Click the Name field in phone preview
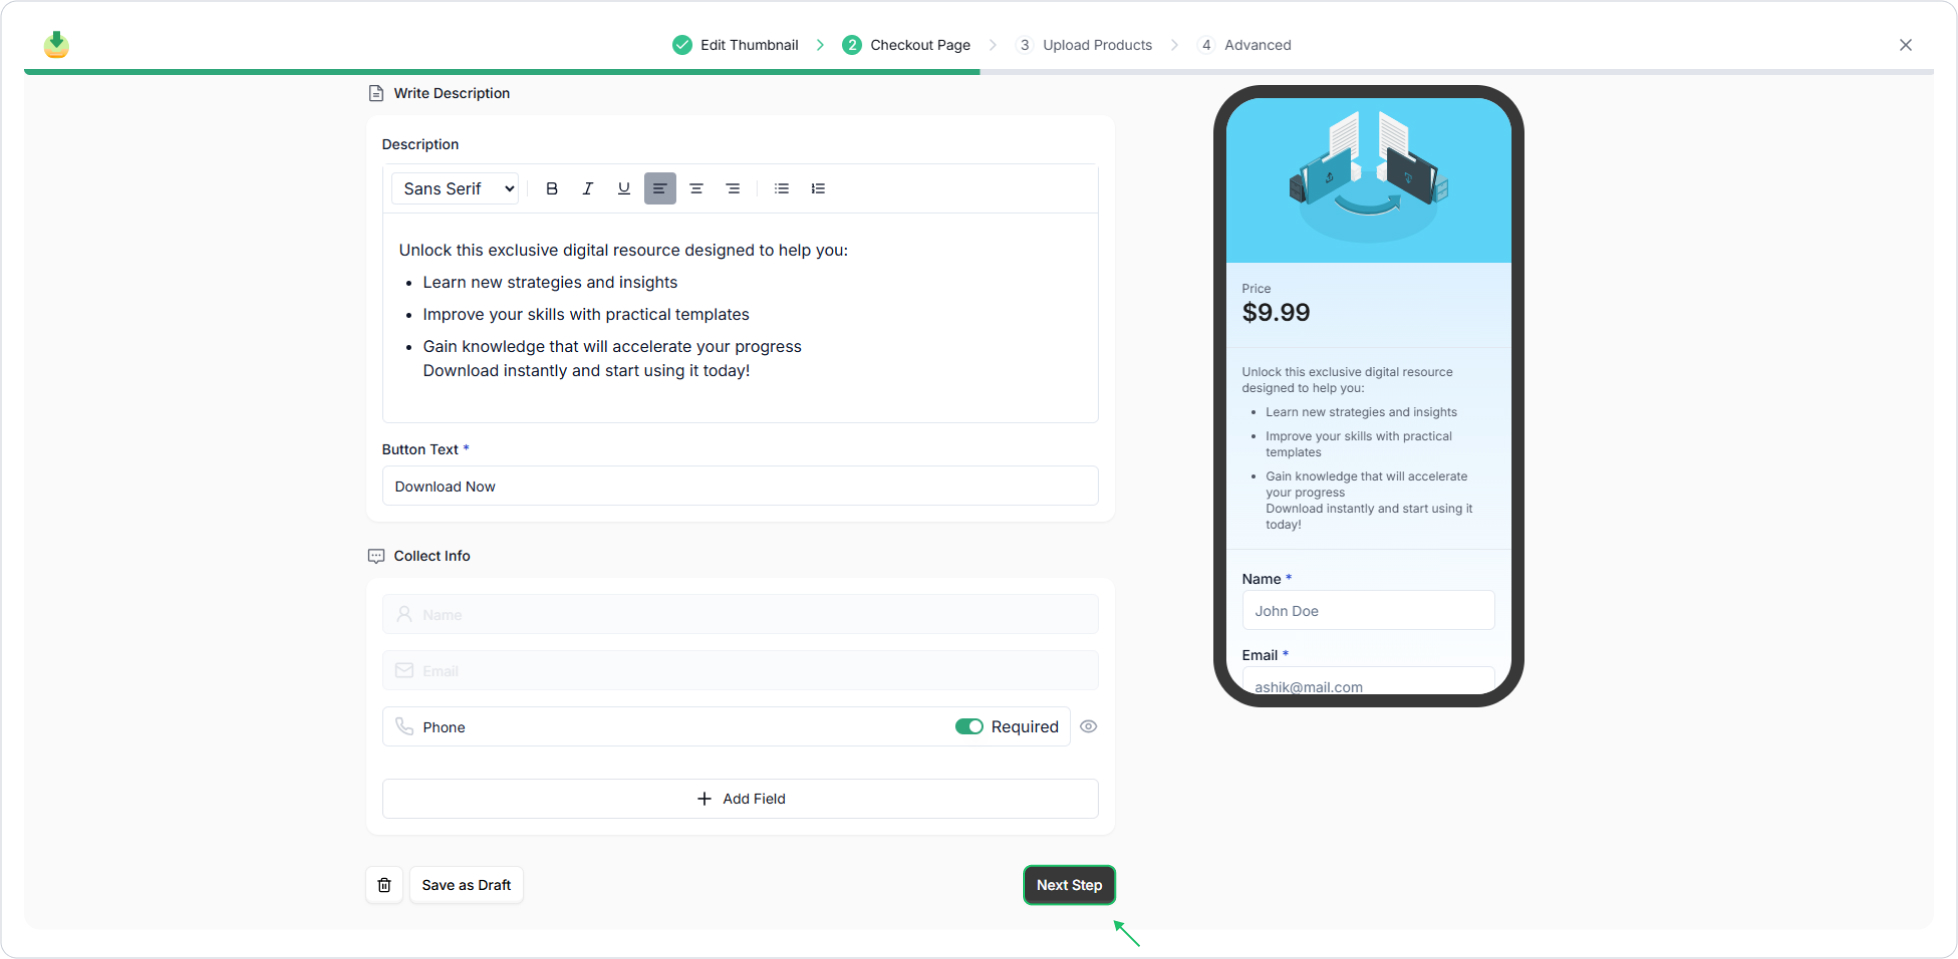1958x959 pixels. 1367,611
